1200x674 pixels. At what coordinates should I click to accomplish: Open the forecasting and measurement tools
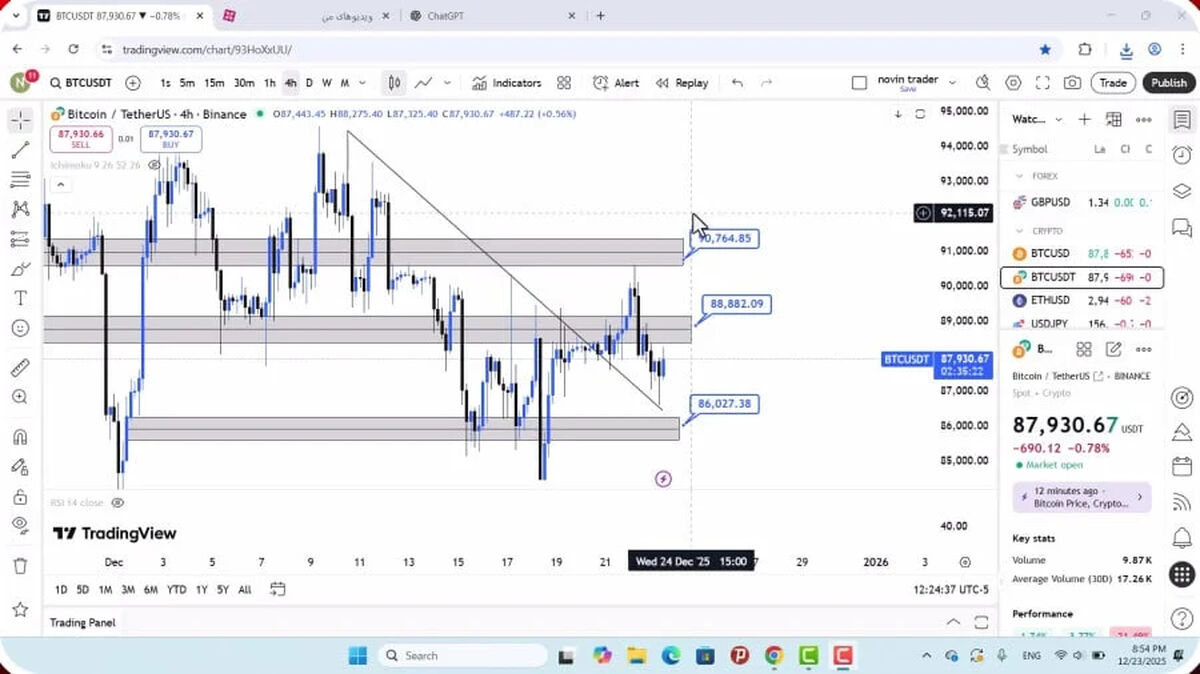pos(20,239)
